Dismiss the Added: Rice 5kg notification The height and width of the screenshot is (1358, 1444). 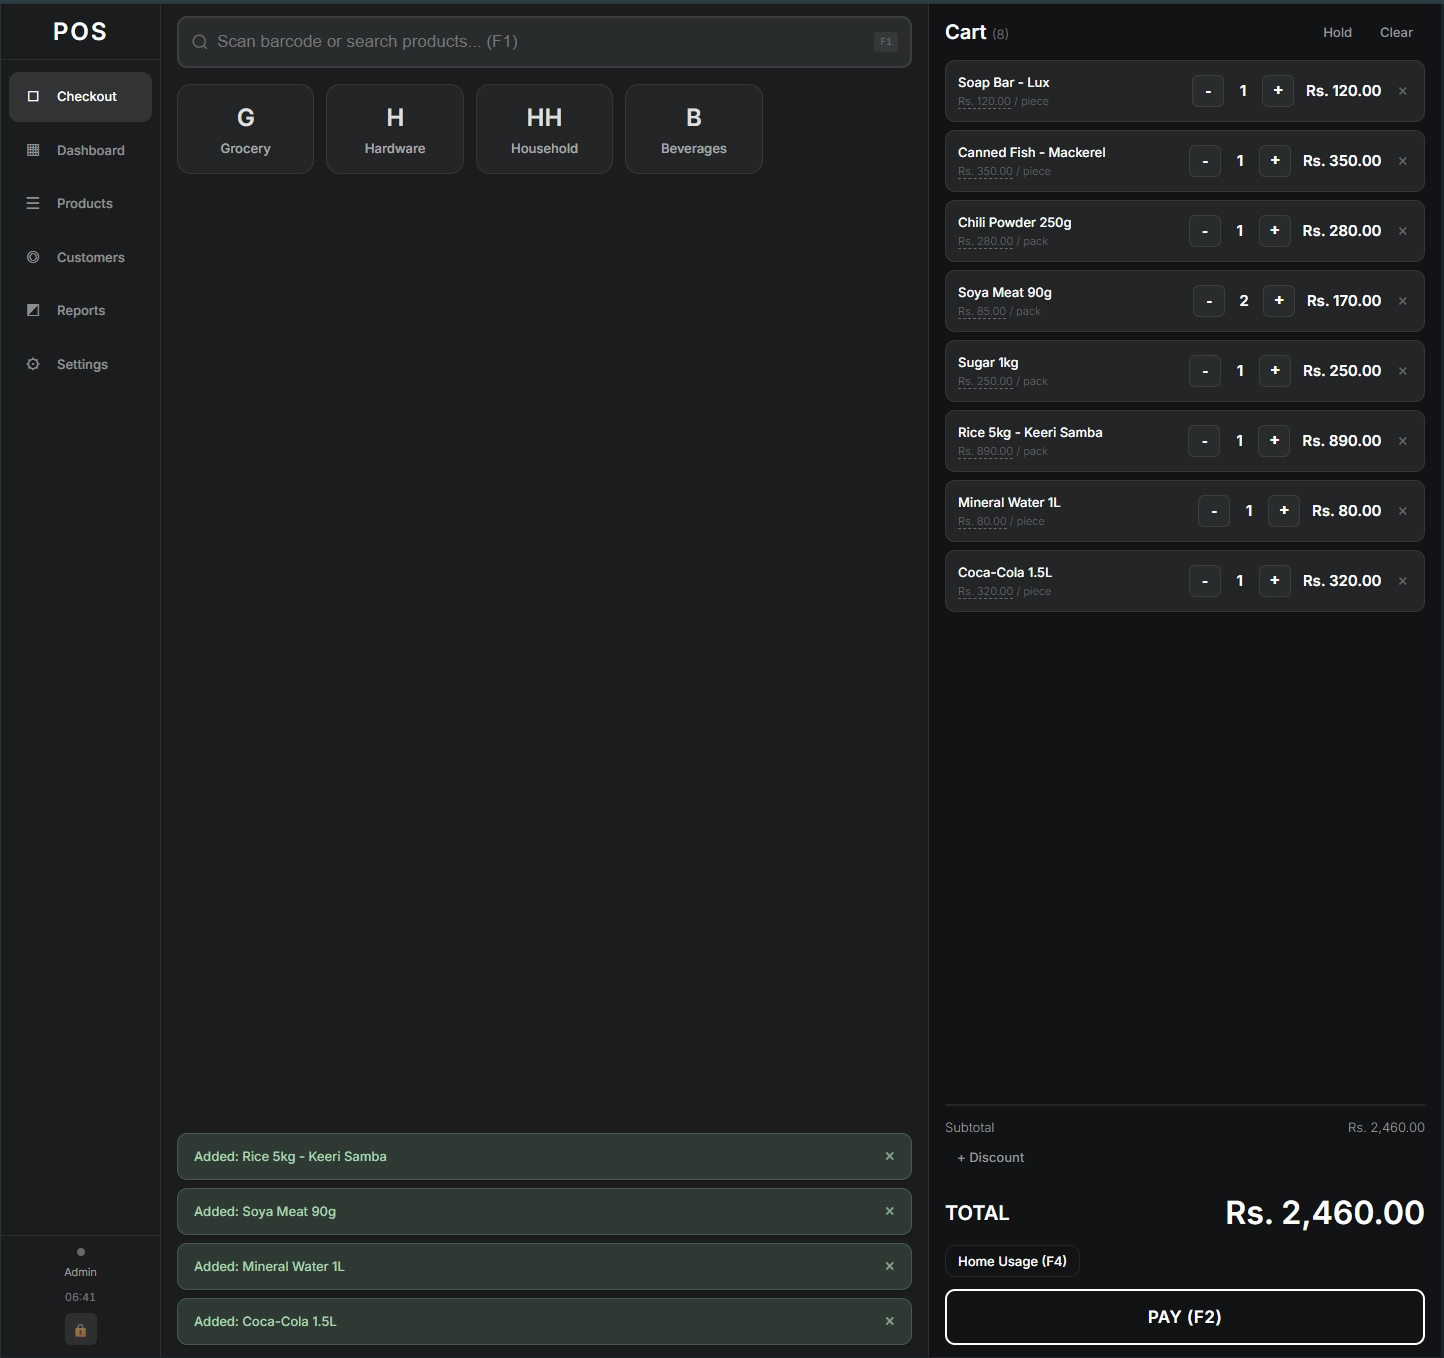pos(889,1156)
